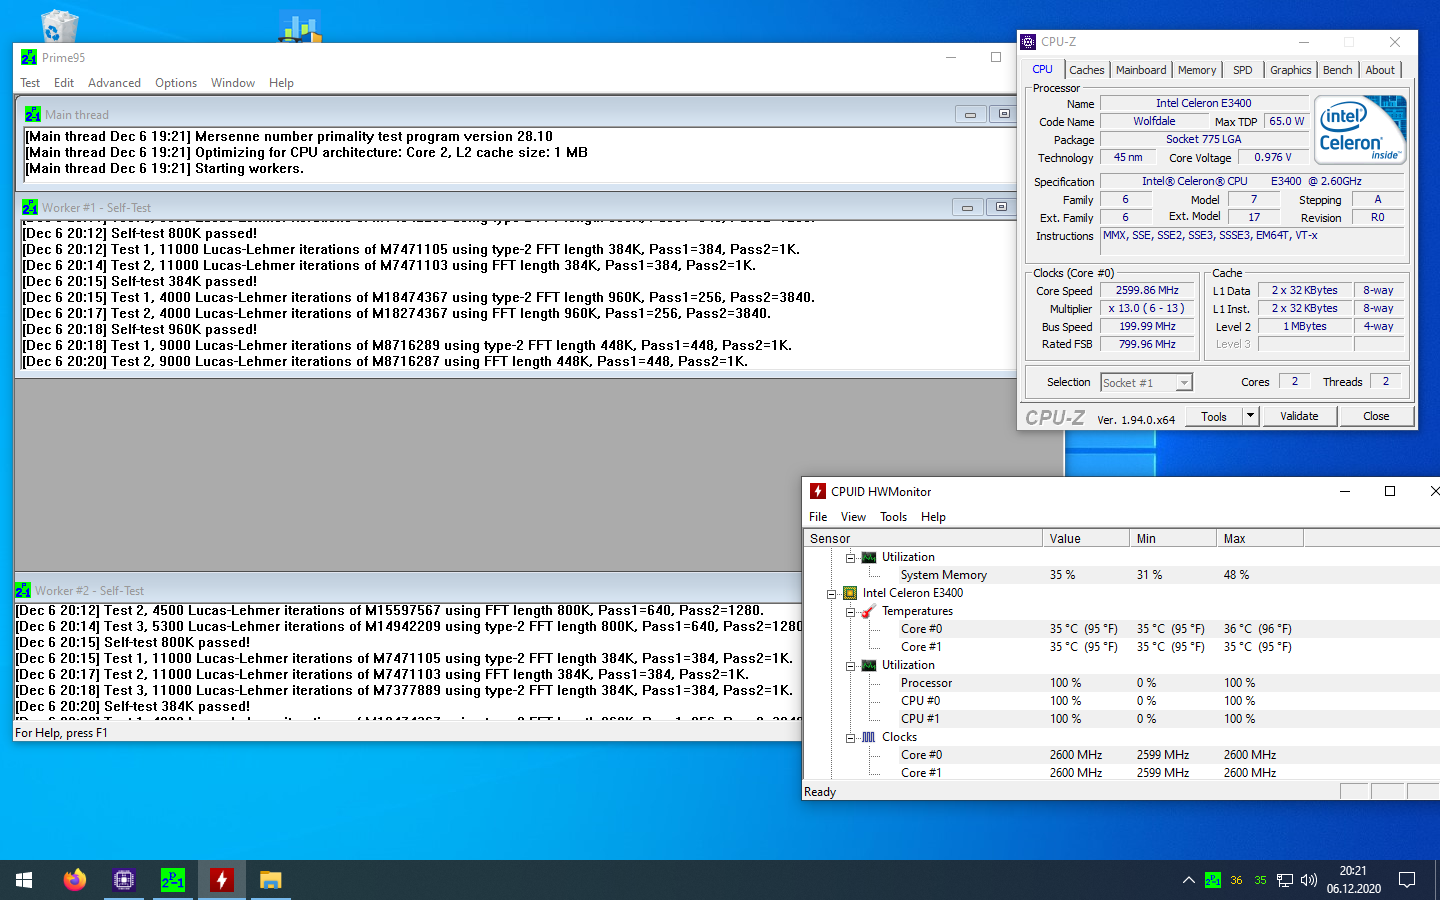Click the yellow 36 temperature tray icon
The width and height of the screenshot is (1440, 900).
coord(1236,880)
